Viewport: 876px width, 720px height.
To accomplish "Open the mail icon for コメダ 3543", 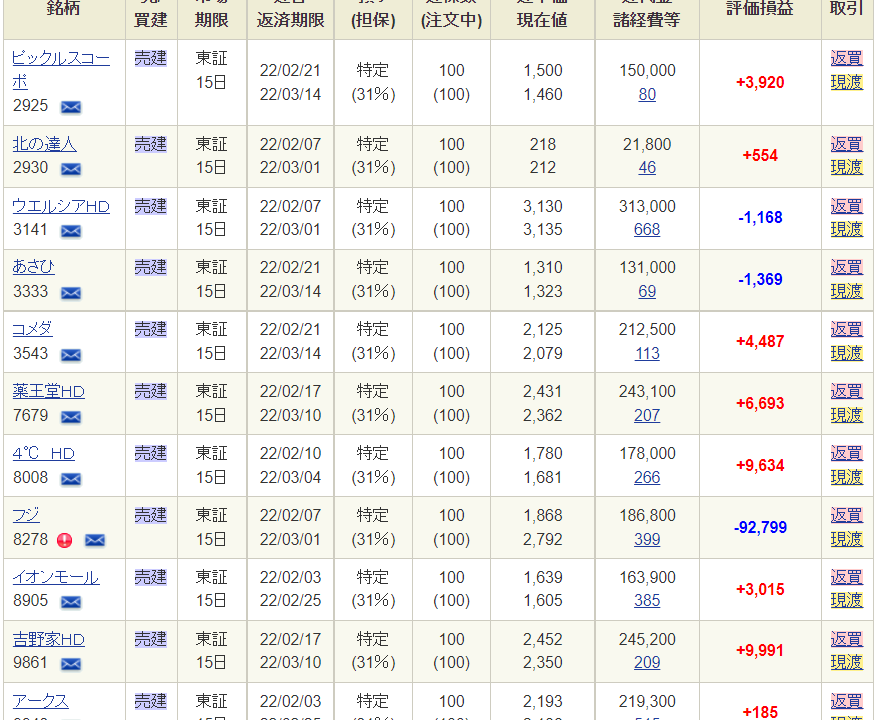I will click(71, 355).
